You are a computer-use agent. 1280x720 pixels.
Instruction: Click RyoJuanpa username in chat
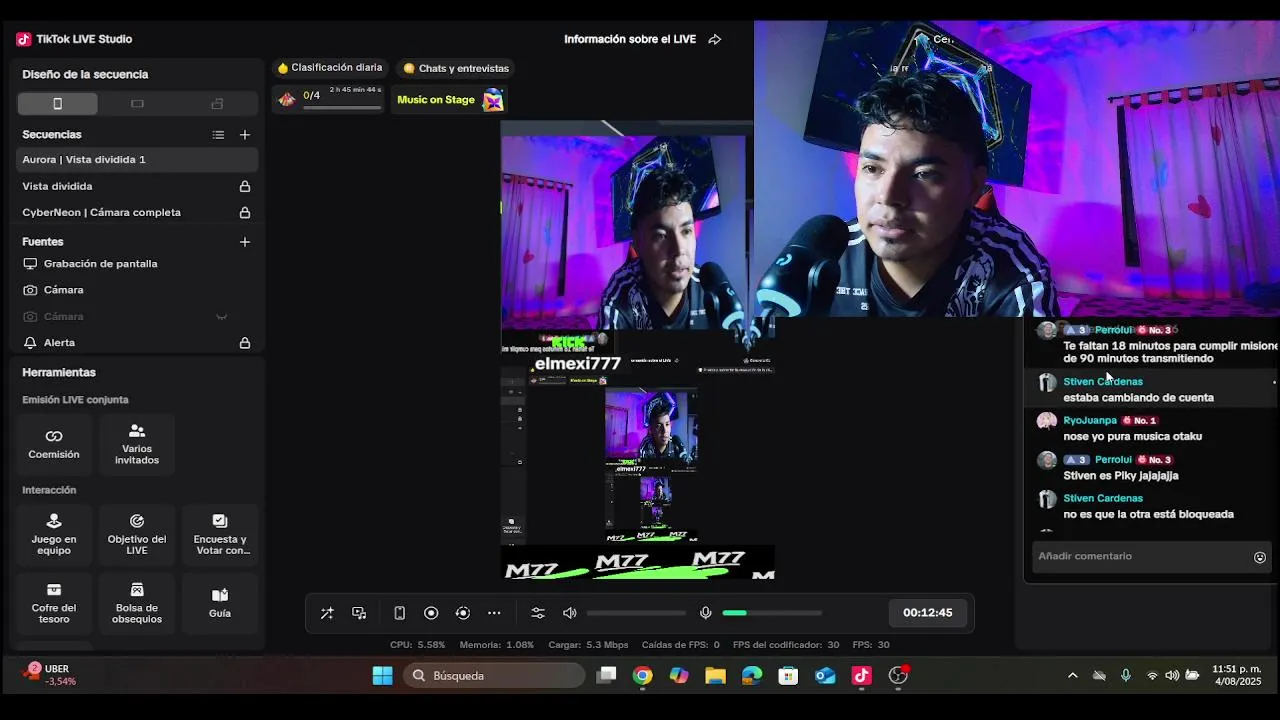pos(1089,421)
